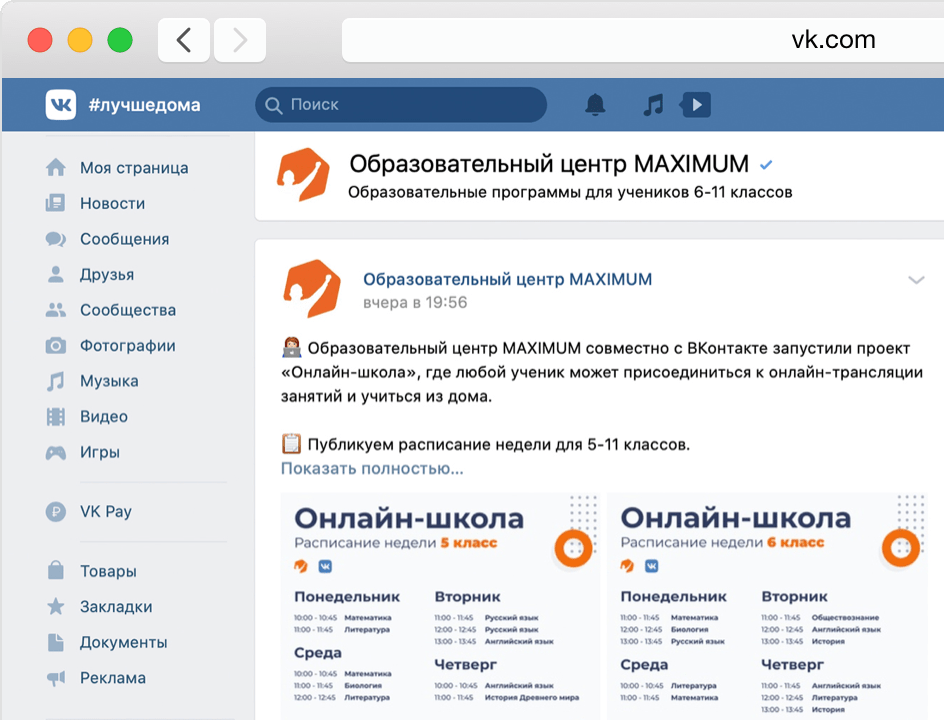The height and width of the screenshot is (720, 944).
Task: Click community title Образовательный центр MAXIMUM
Action: tap(549, 164)
